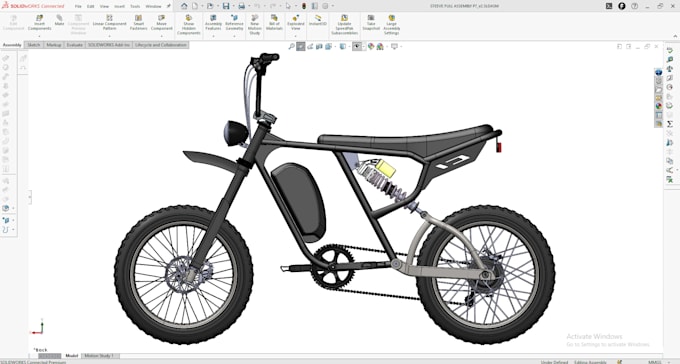Screen dimensions: 680x364
Task: Click the New document icon
Action: pyautogui.click(x=195, y=6)
